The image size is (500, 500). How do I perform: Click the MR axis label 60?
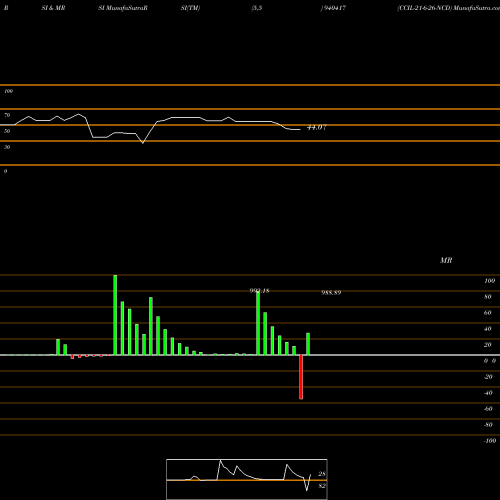point(488,313)
